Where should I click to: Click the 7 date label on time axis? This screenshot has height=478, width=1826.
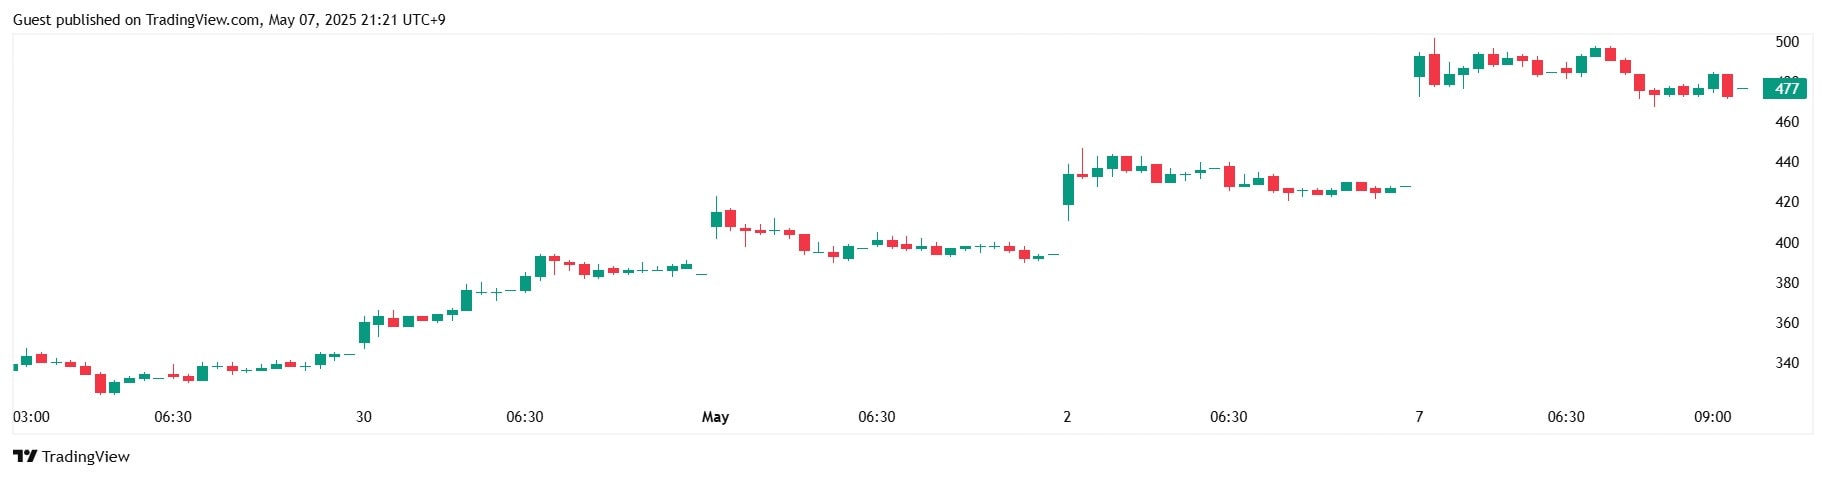click(1419, 417)
